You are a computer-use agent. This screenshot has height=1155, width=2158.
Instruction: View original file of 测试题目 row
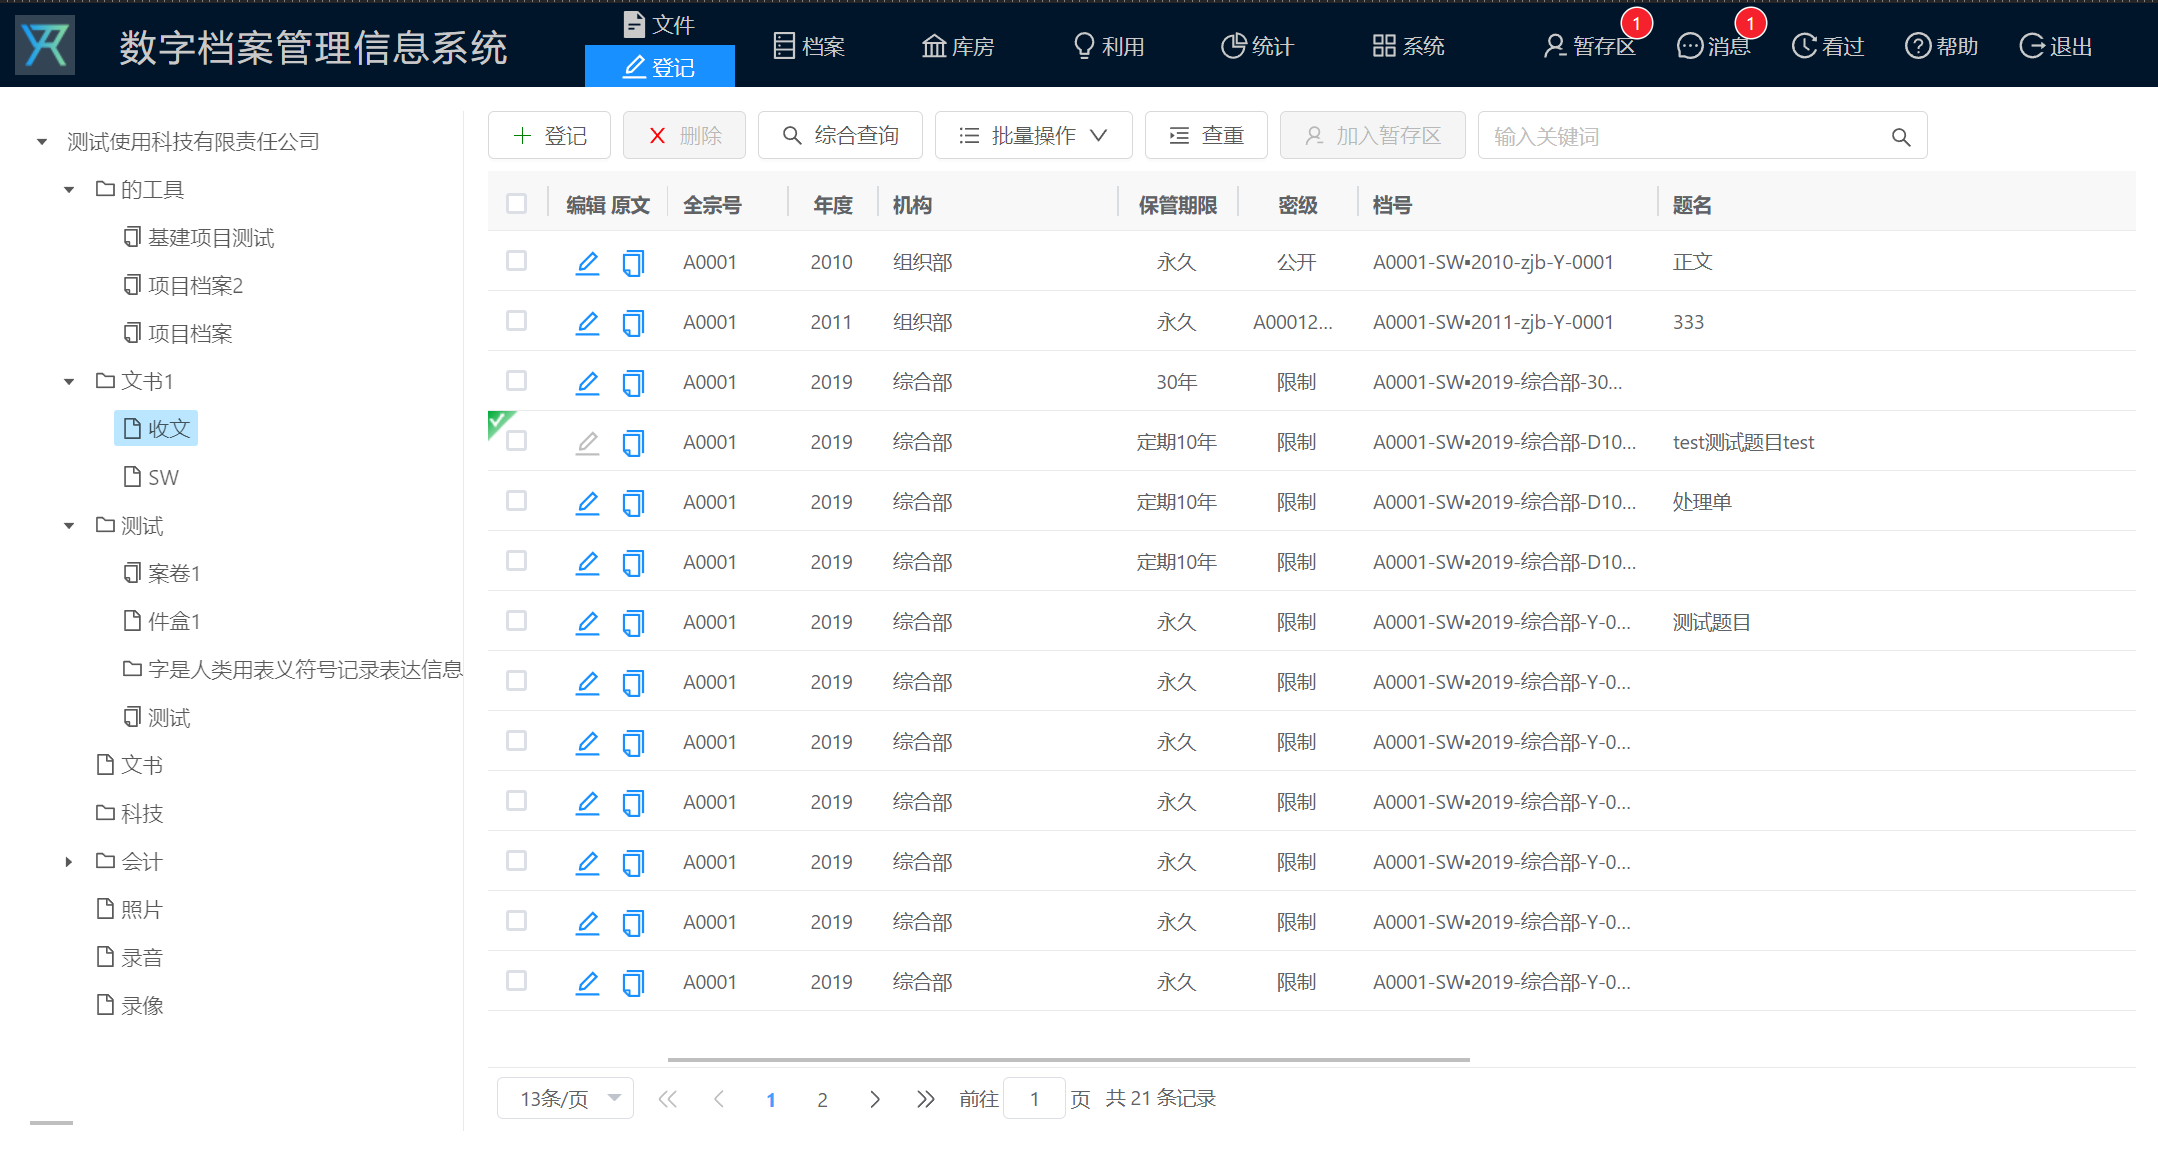[633, 623]
